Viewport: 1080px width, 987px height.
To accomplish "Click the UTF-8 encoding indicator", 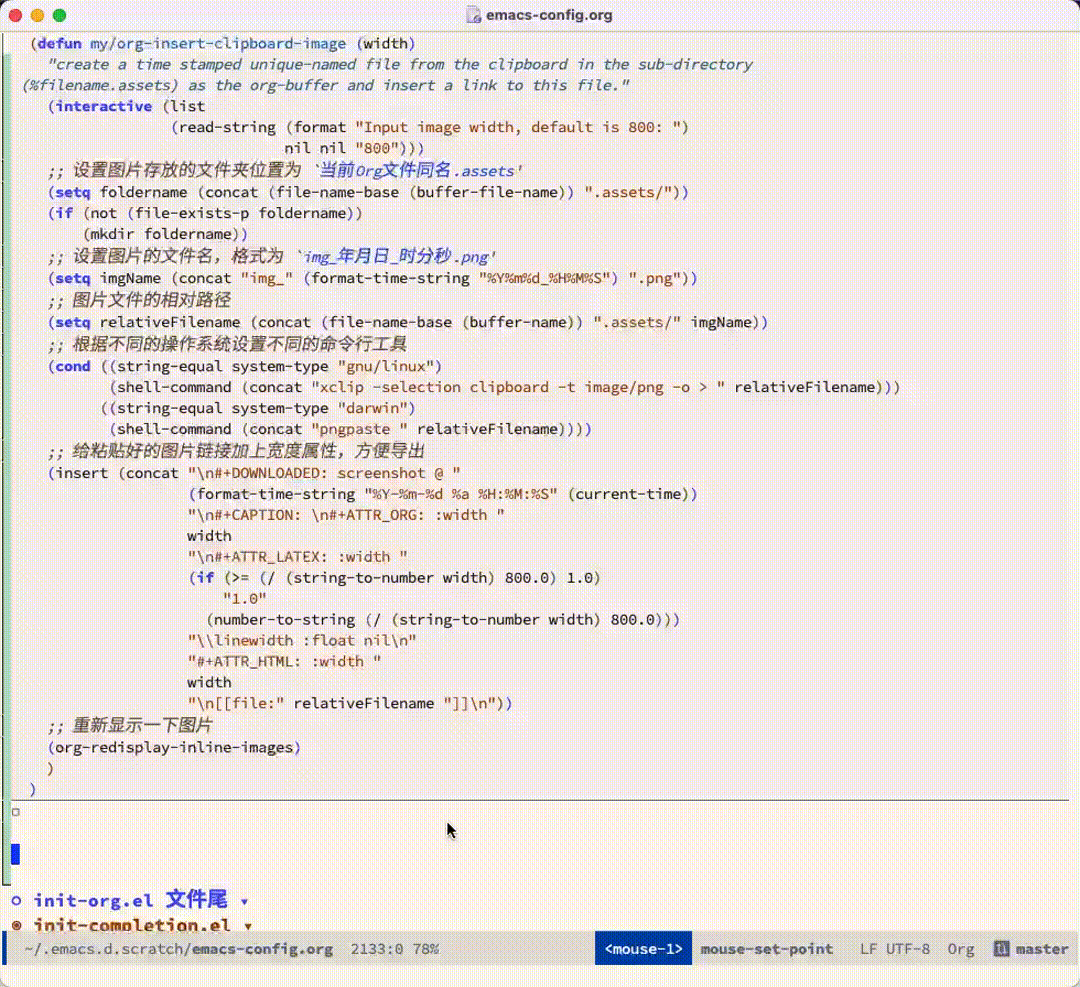I will 907,949.
